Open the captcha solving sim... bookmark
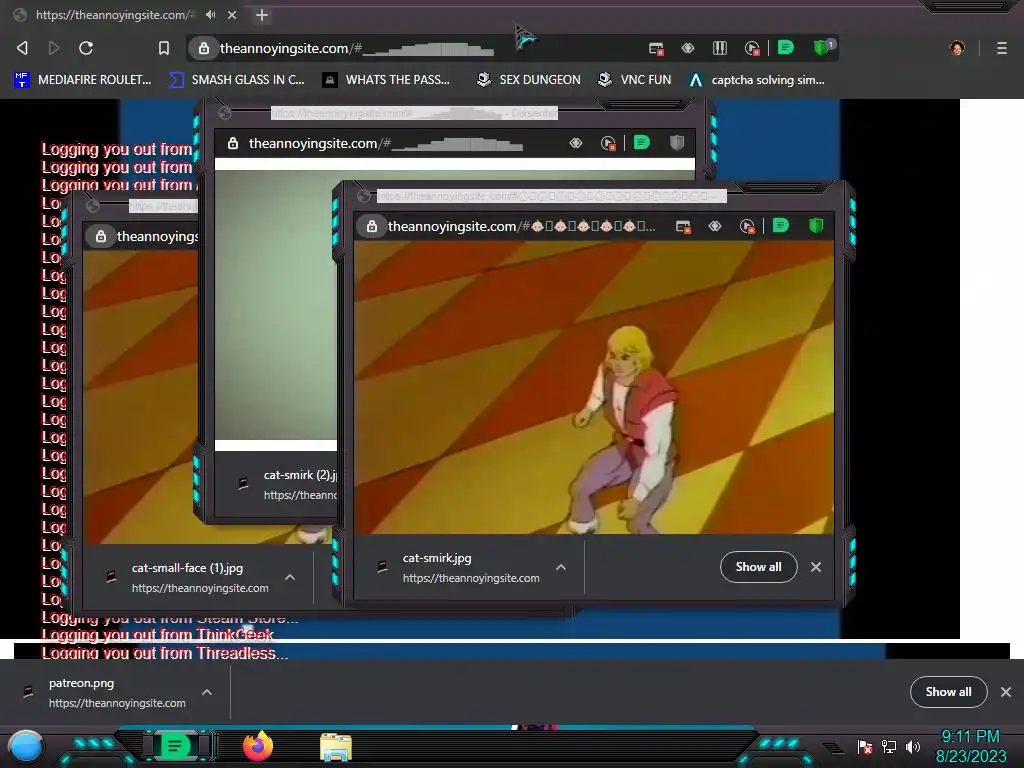Image resolution: width=1024 pixels, height=768 pixels. [x=758, y=80]
